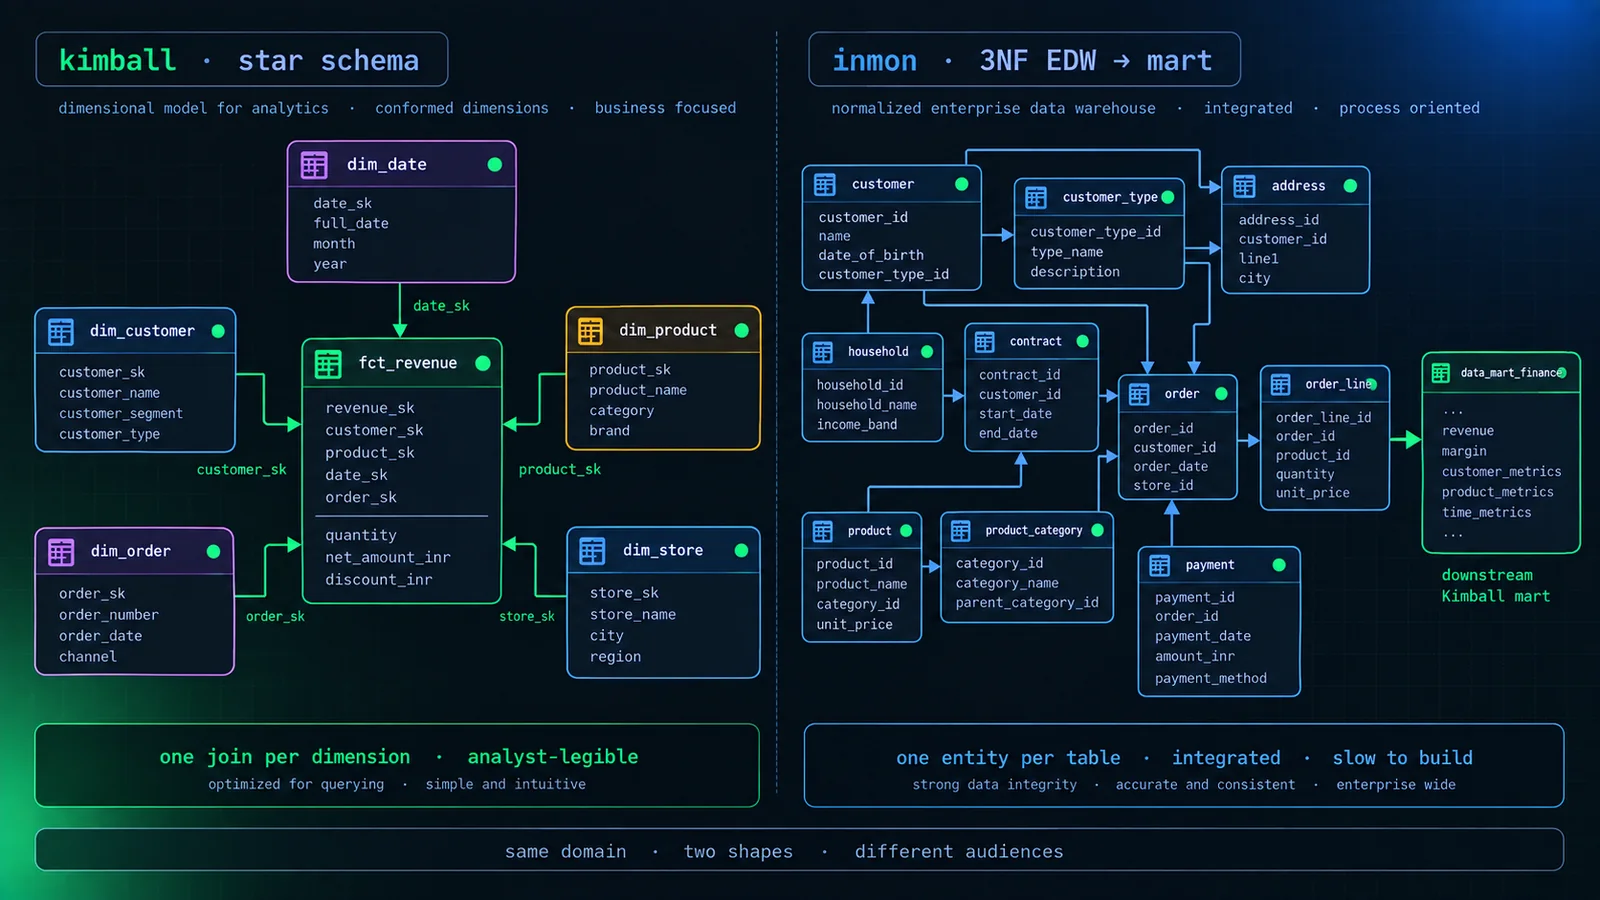This screenshot has width=1600, height=900.
Task: Click the order table icon
Action: (1139, 394)
